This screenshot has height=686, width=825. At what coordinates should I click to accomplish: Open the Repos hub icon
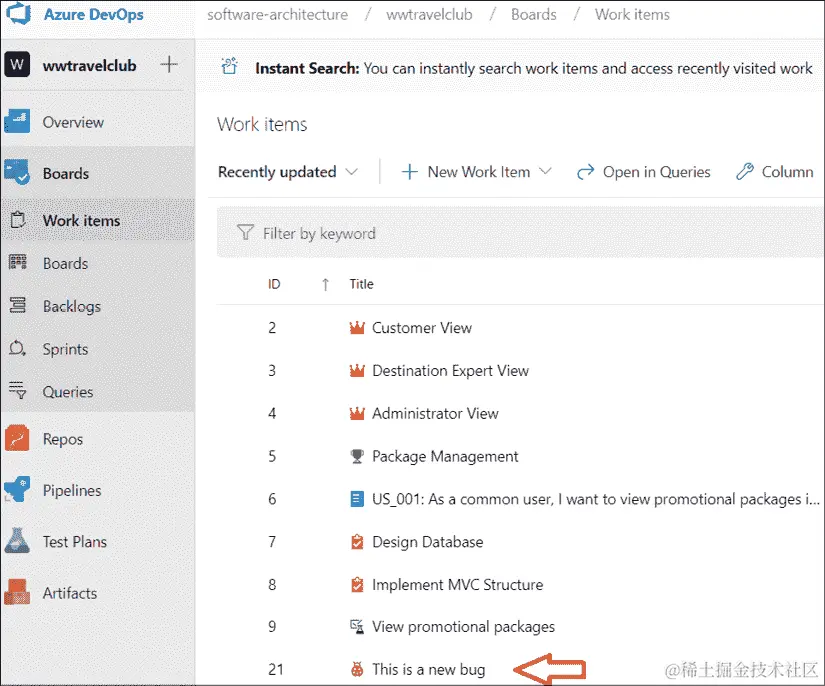pos(17,438)
